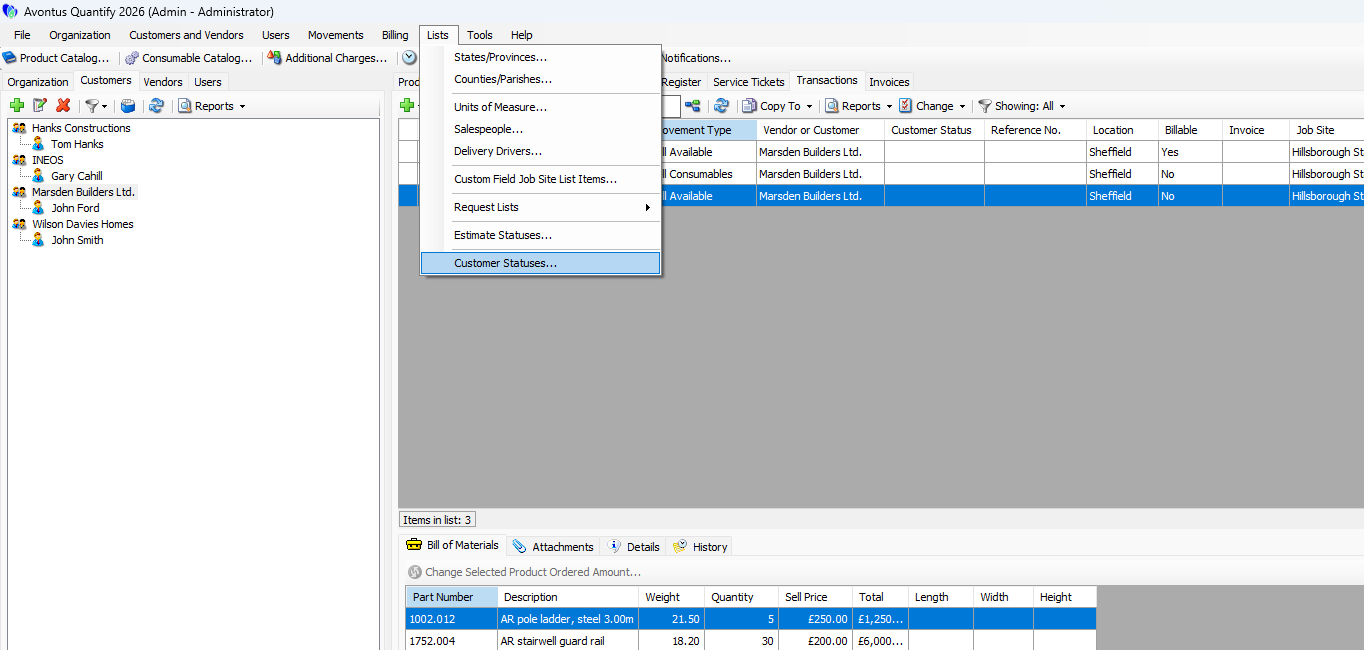Image resolution: width=1364 pixels, height=650 pixels.
Task: Click the AR pole ladder, steel 3.00m description
Action: pyautogui.click(x=567, y=619)
